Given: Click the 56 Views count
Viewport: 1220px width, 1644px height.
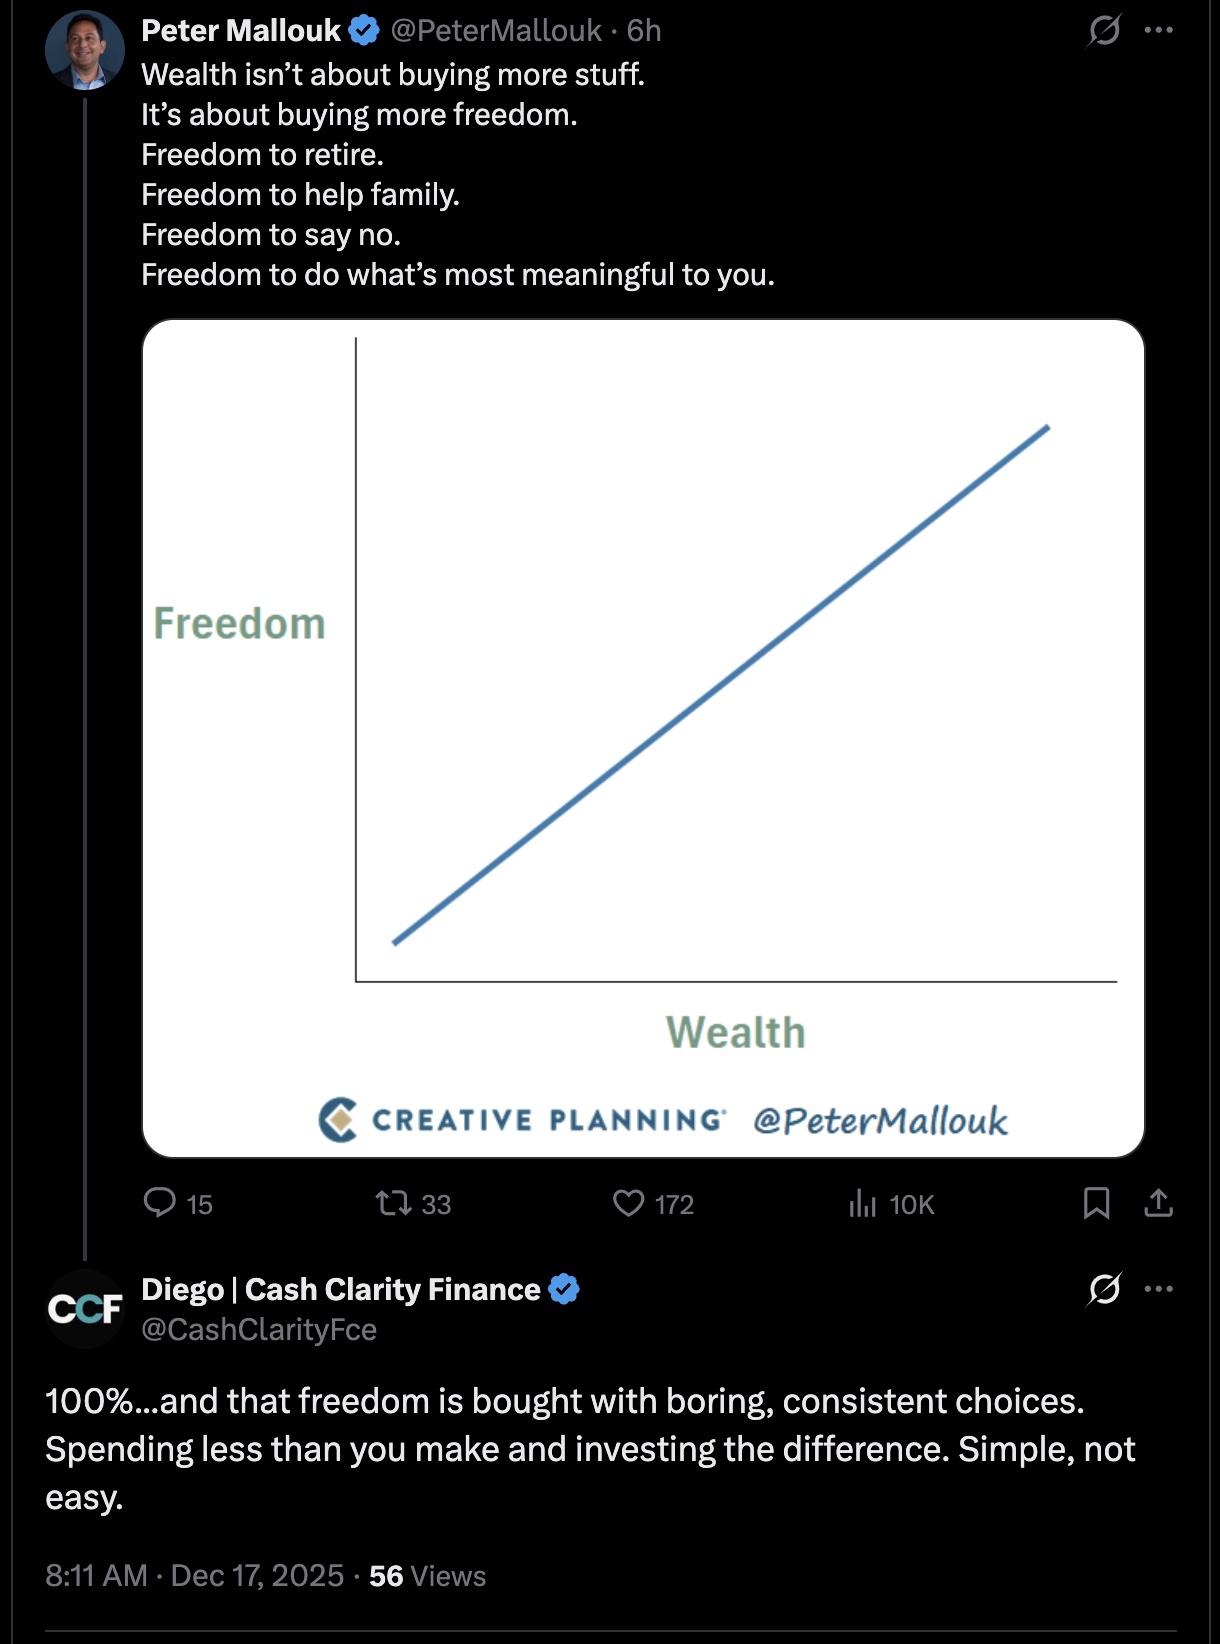Looking at the screenshot, I should coord(427,1576).
